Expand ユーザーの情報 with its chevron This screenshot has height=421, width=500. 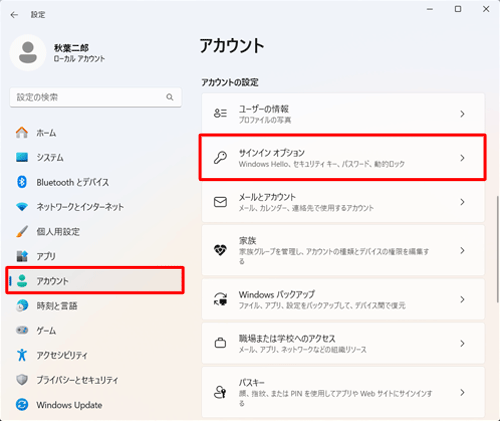tap(462, 114)
